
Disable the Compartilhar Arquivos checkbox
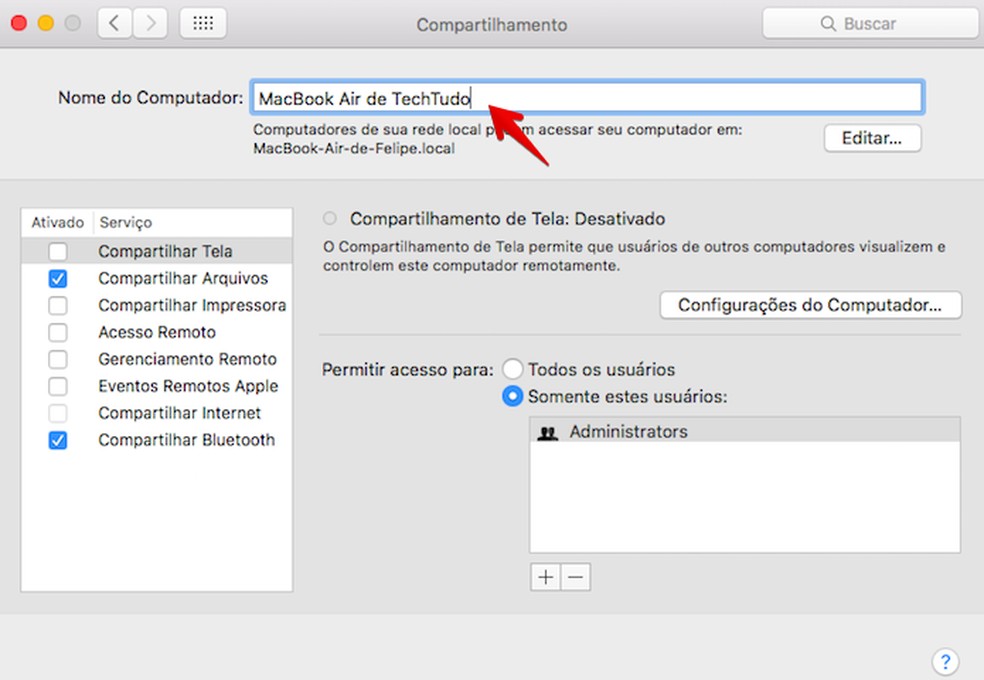tap(58, 279)
